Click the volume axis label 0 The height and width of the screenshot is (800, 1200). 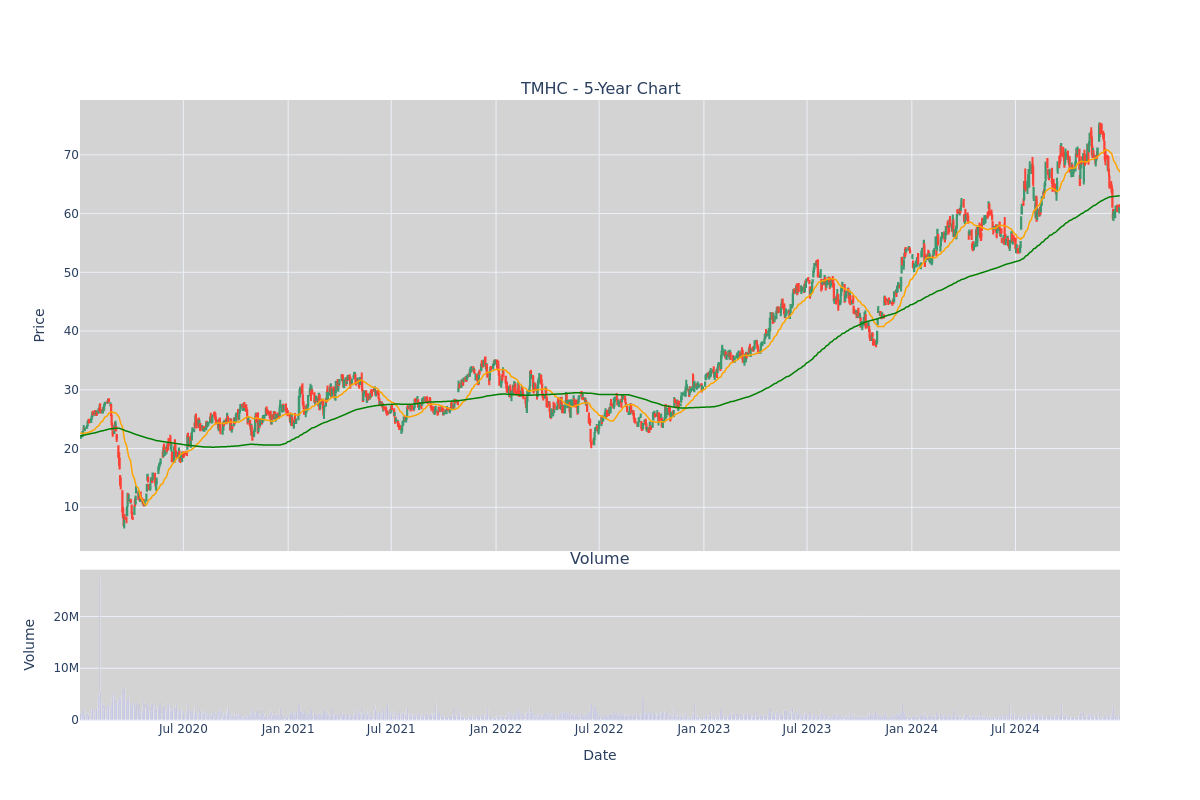coord(75,720)
